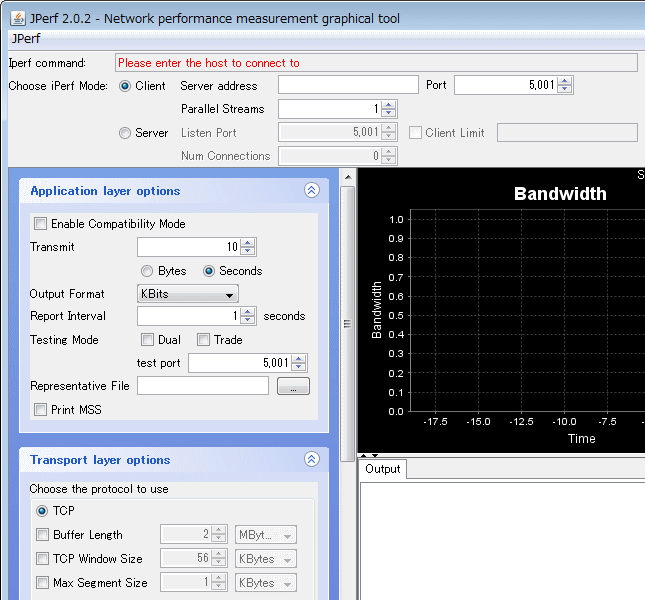Click the Report Interval value field

189,316
